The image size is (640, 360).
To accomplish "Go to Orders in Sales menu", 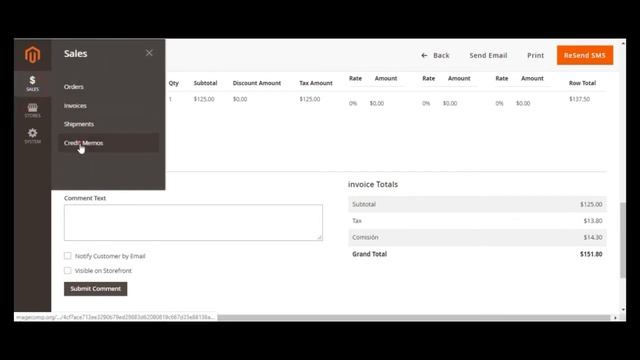I will 73,87.
